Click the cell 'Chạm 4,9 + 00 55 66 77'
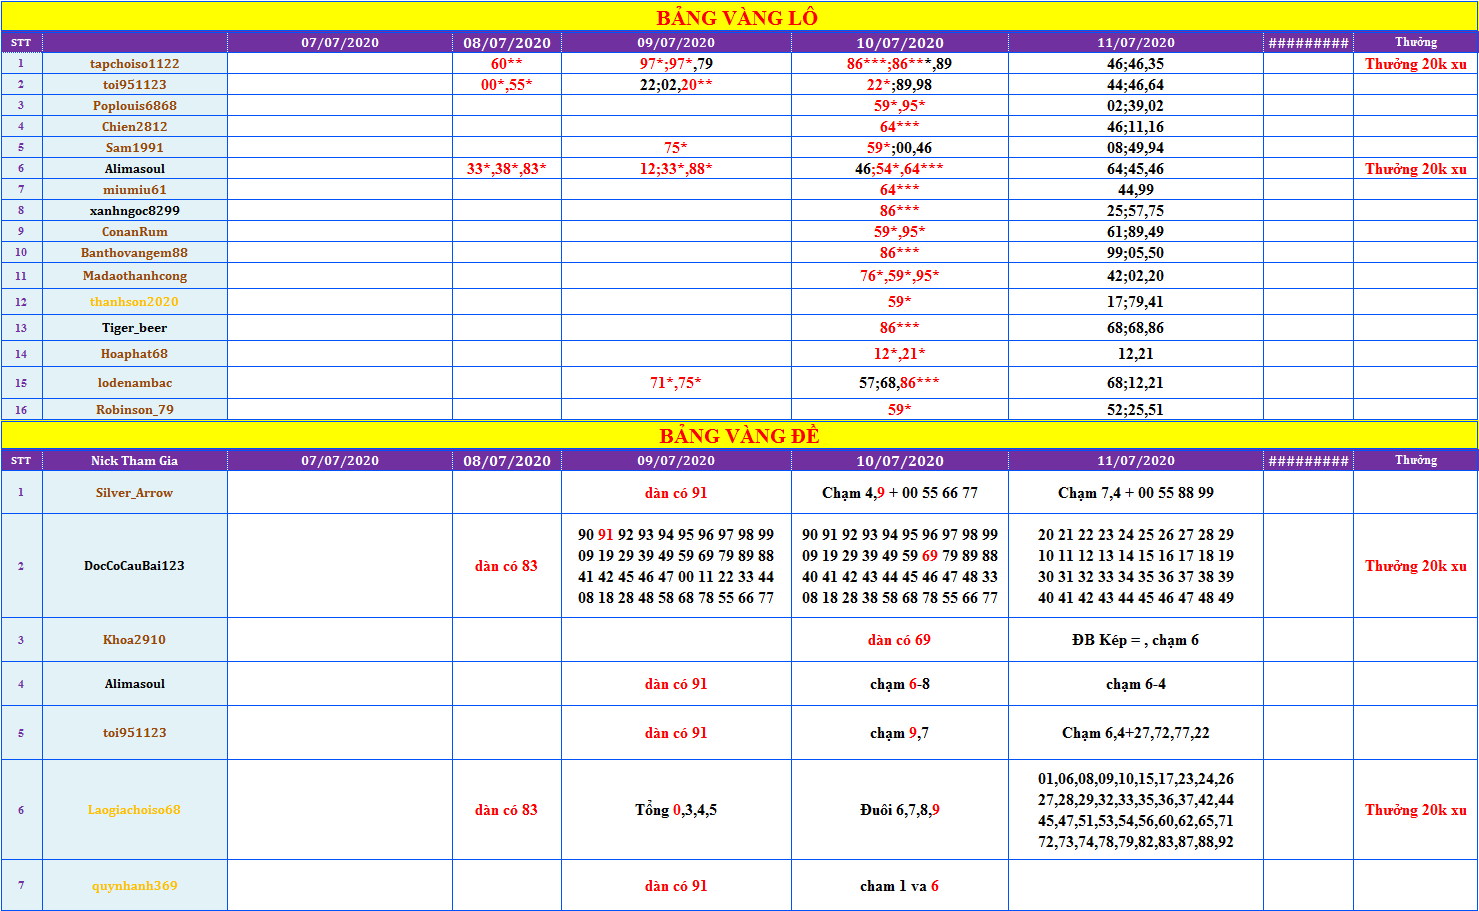This screenshot has width=1479, height=911. click(900, 493)
